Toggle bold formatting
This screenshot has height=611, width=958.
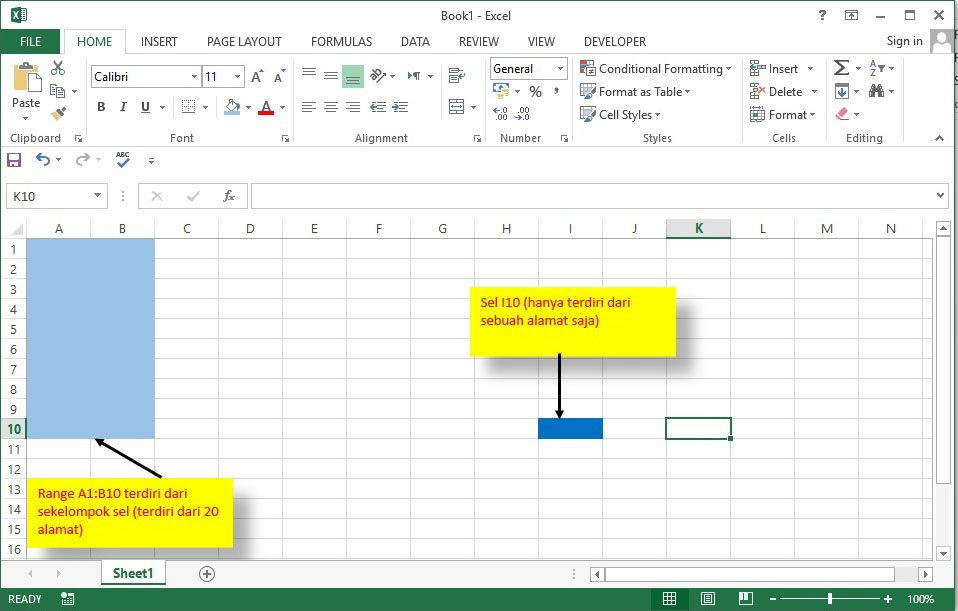click(100, 106)
